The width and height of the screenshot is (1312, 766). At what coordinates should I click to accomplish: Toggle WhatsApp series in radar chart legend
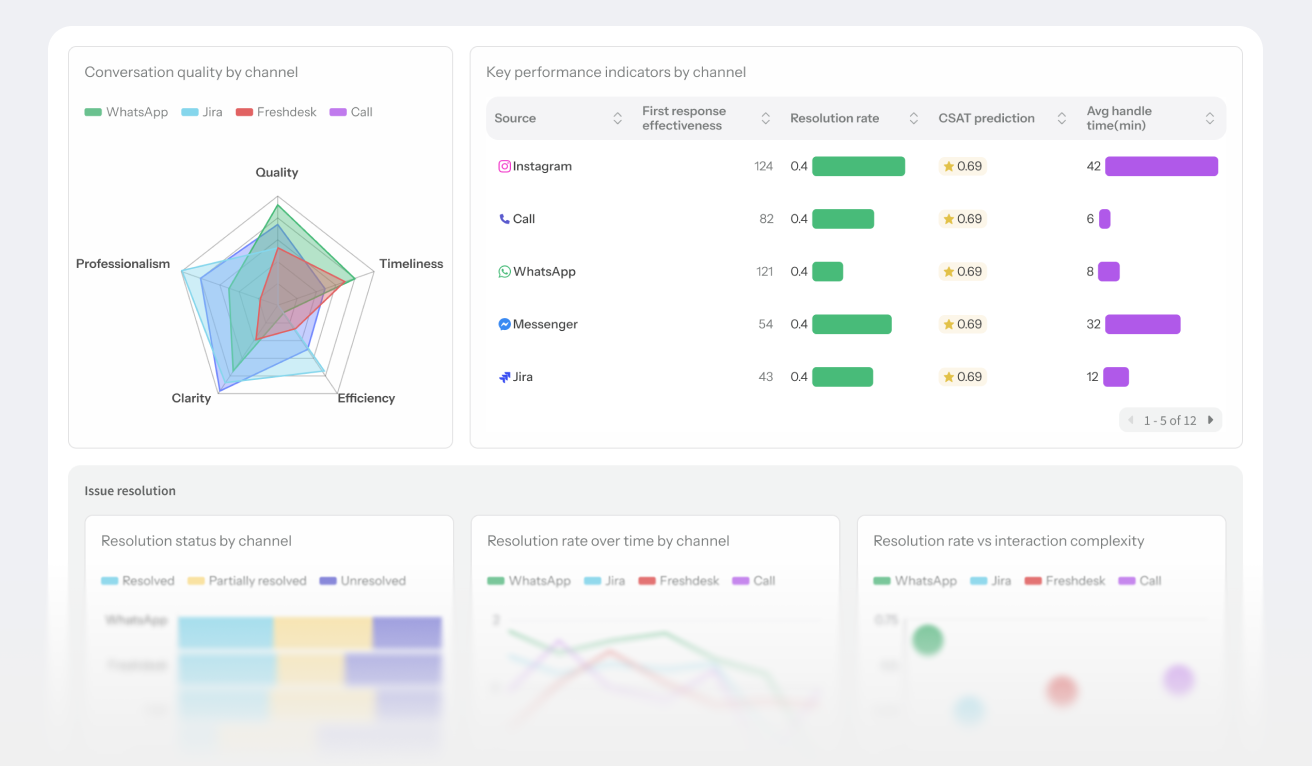126,112
